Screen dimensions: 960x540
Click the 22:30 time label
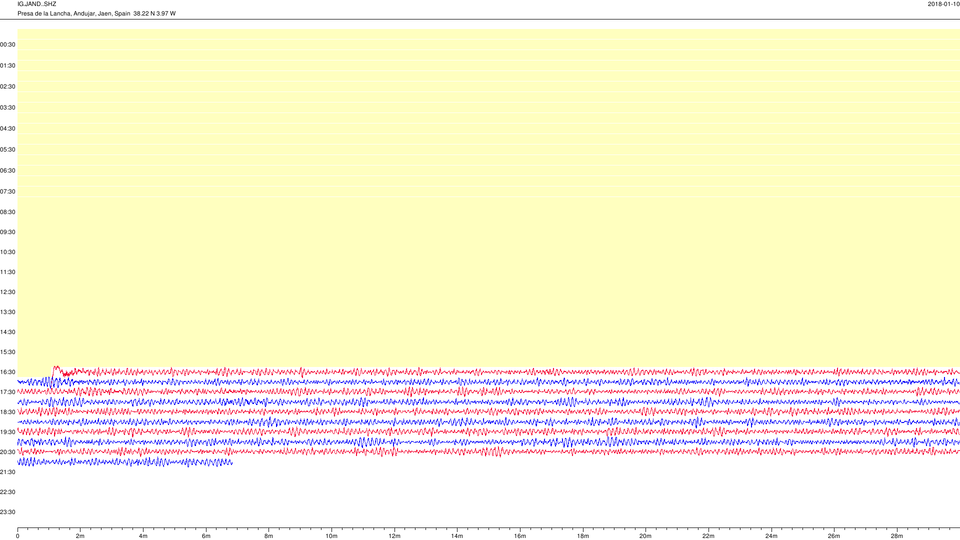(x=7, y=492)
